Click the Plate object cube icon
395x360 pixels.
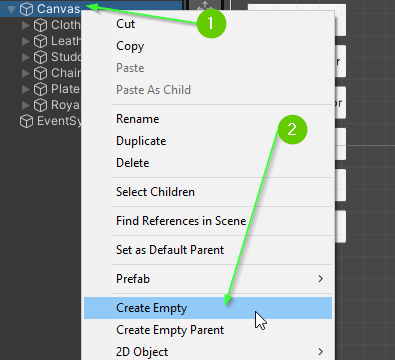tap(40, 89)
